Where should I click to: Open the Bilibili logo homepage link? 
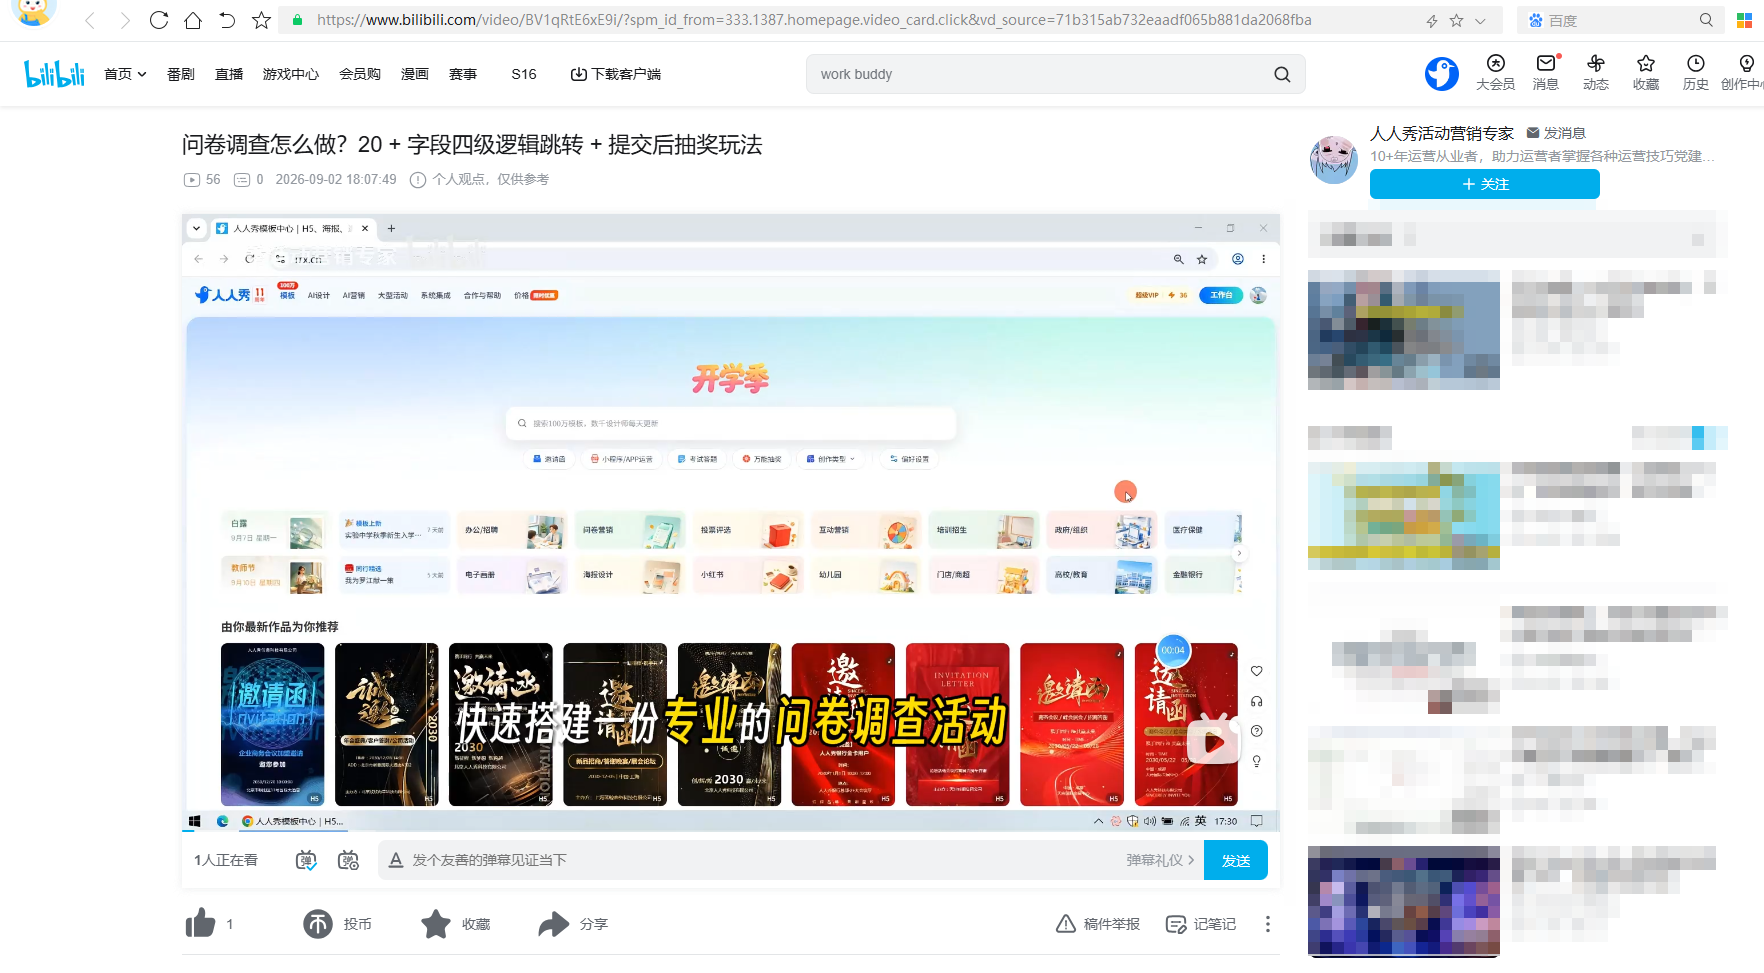coord(54,74)
